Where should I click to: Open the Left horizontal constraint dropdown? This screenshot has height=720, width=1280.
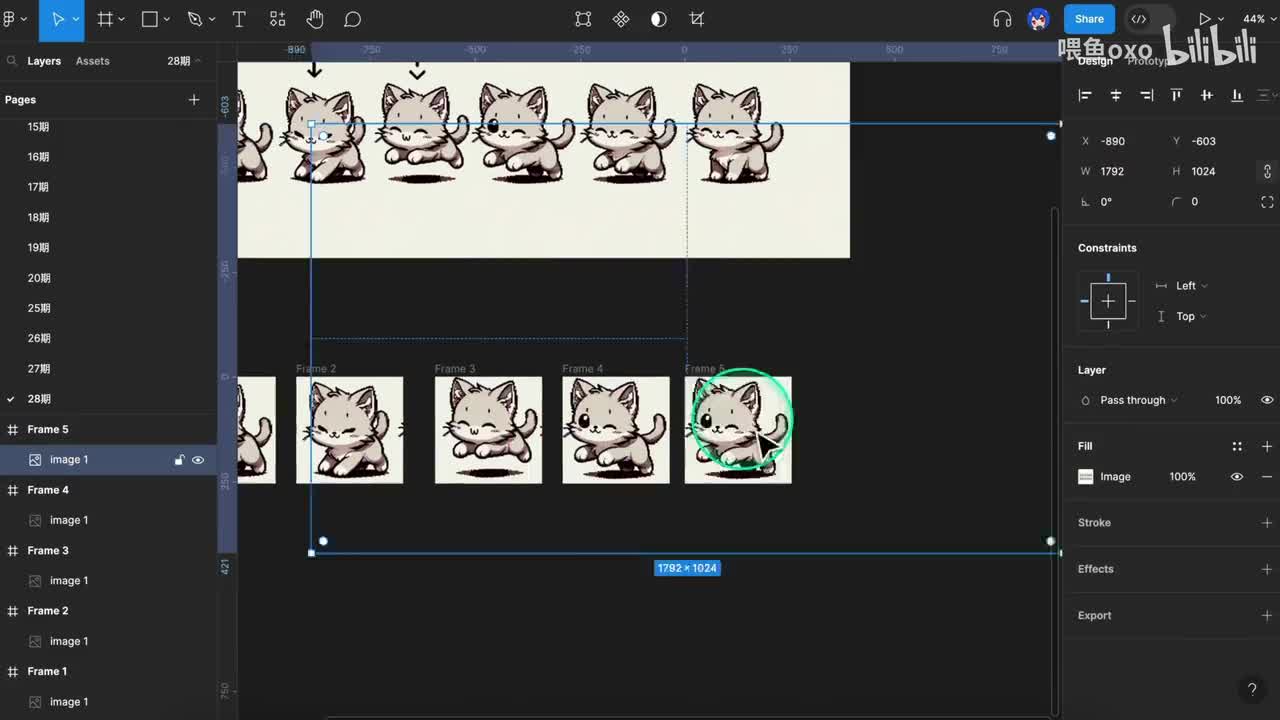1190,286
